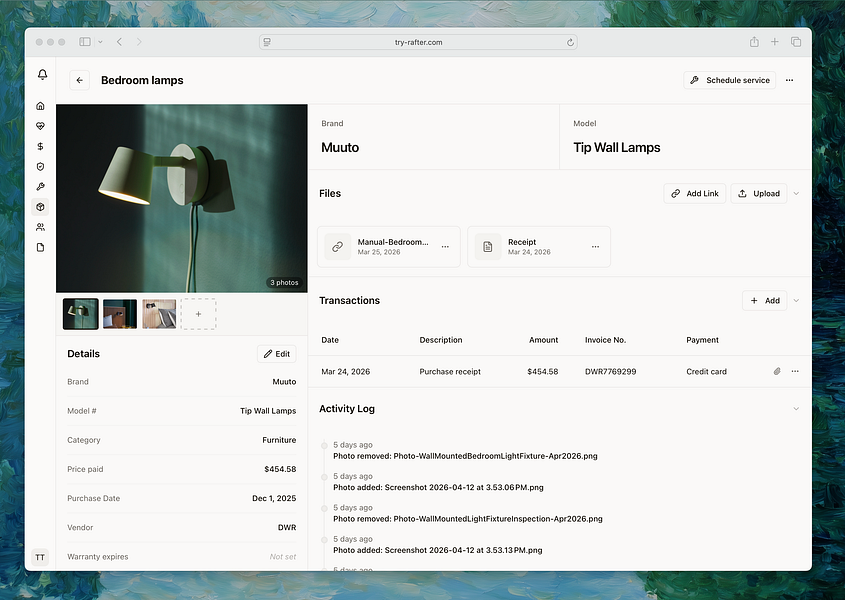Select the third photo thumbnail
845x600 pixels.
(x=159, y=314)
